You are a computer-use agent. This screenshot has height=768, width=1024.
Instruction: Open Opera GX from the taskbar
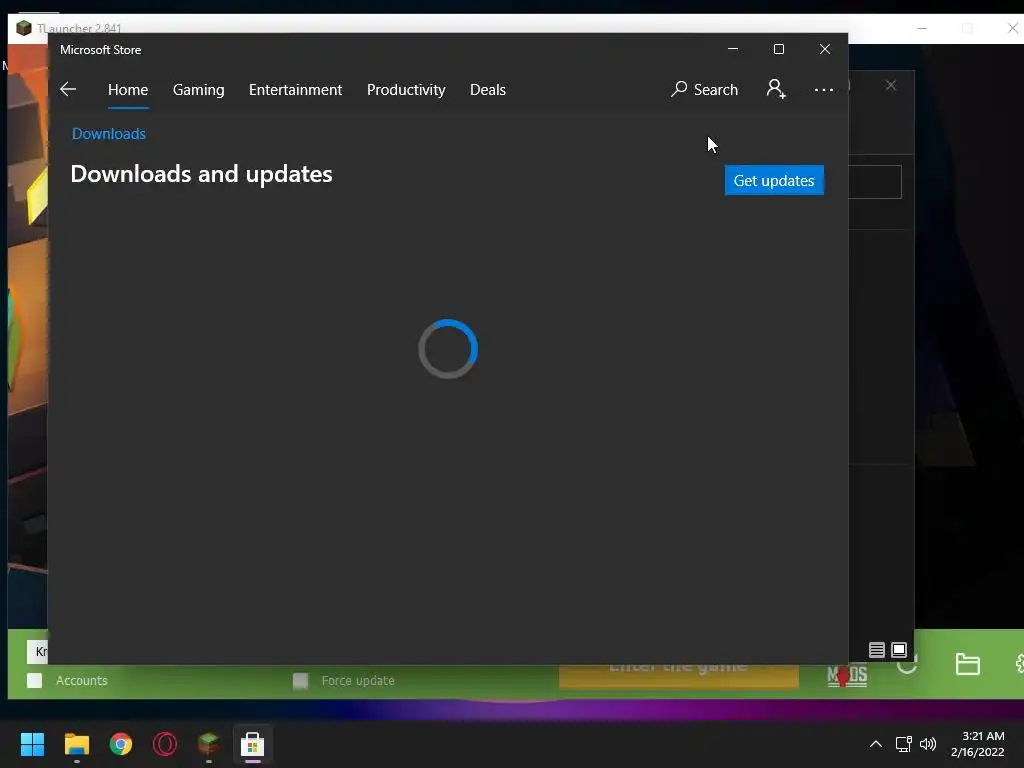tap(165, 744)
